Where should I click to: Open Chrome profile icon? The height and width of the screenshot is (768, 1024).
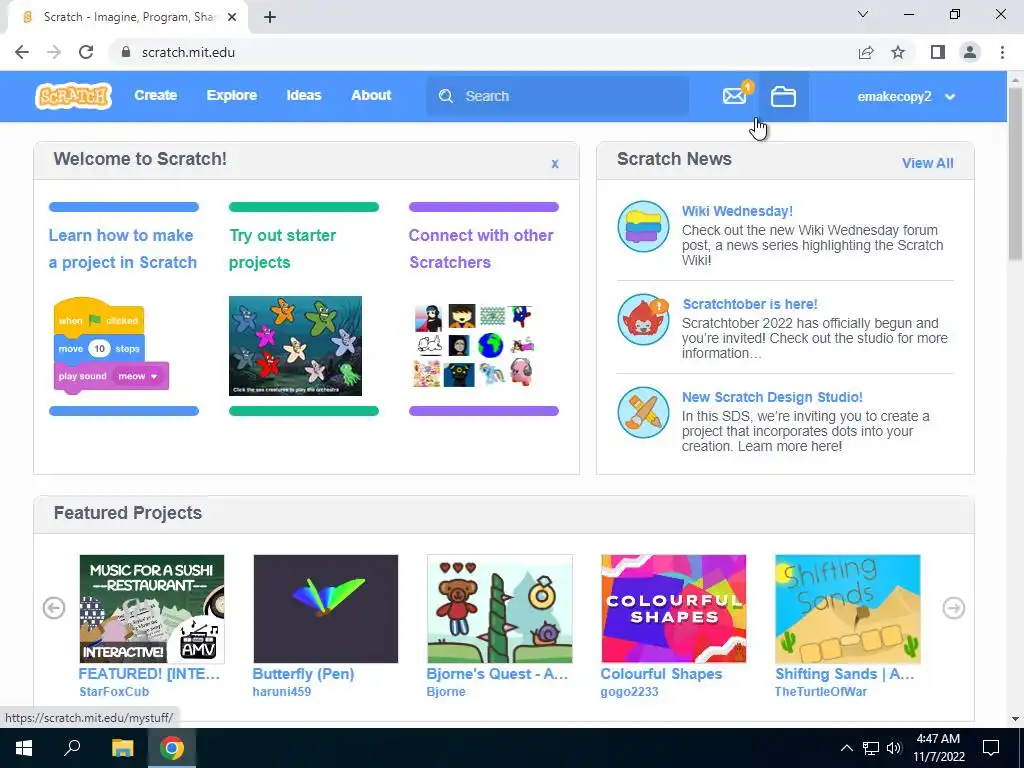[x=970, y=52]
